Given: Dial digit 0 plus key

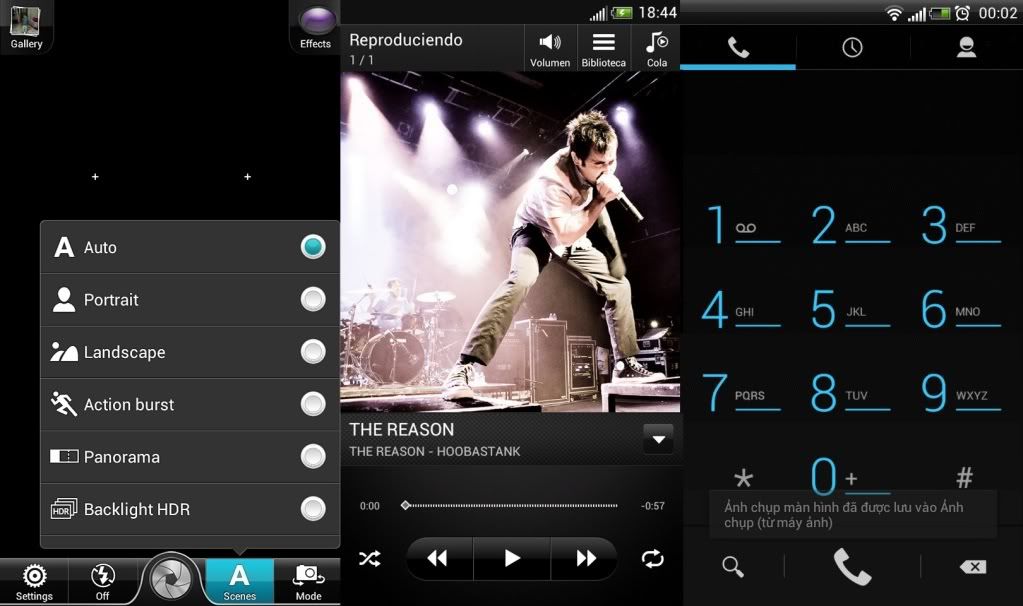Looking at the screenshot, I should 849,476.
